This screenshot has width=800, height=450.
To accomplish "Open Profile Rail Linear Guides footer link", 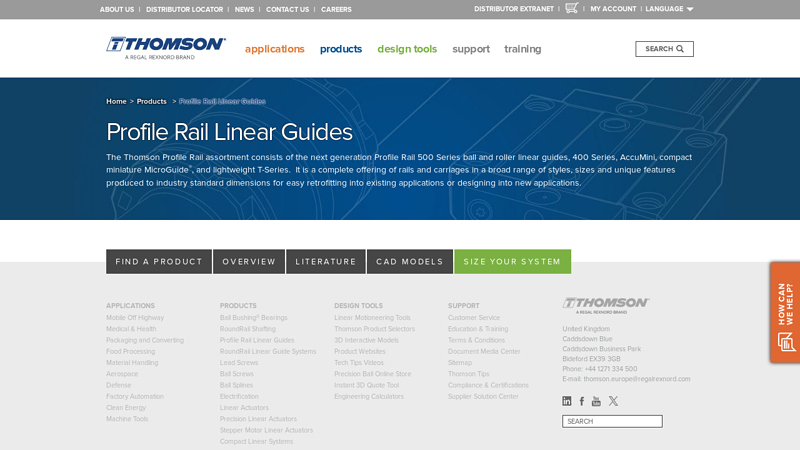I will [x=257, y=340].
